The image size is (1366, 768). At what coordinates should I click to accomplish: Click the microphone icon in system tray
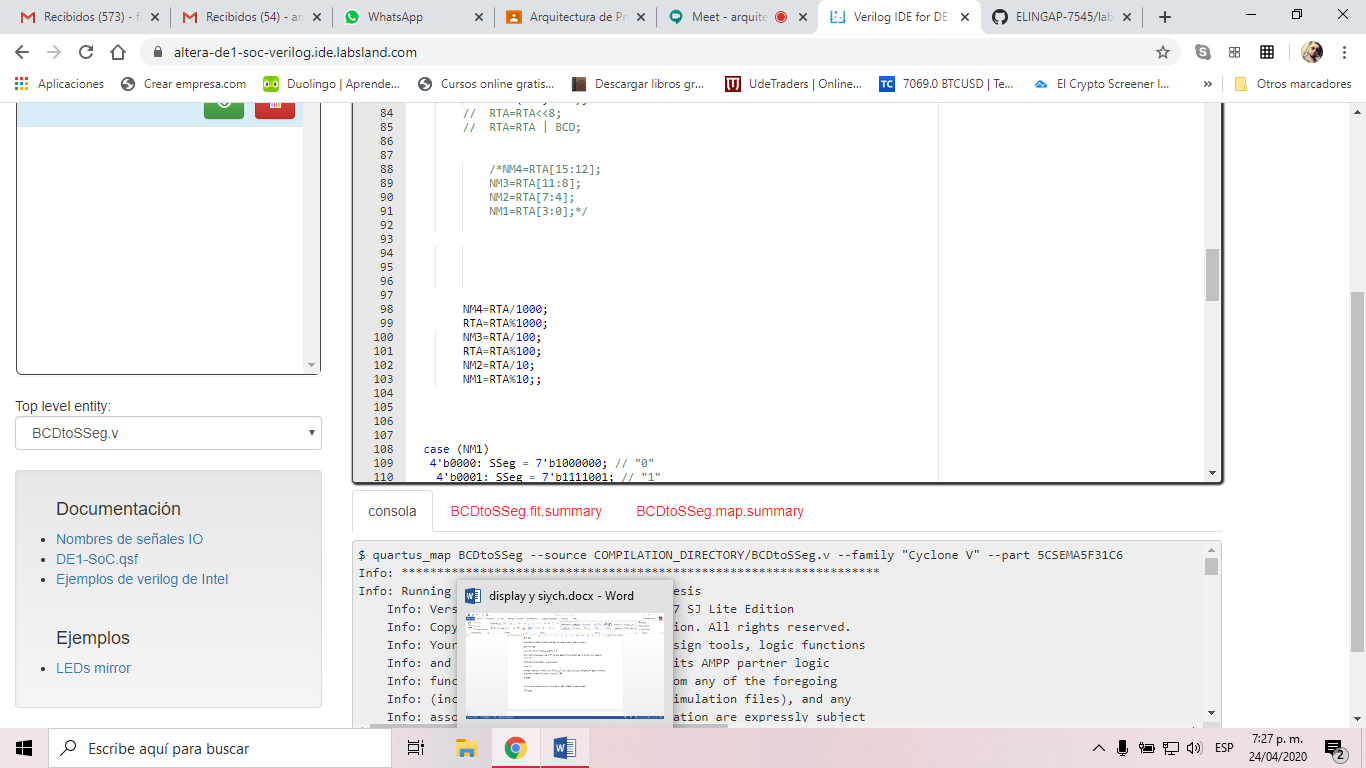pos(1123,748)
